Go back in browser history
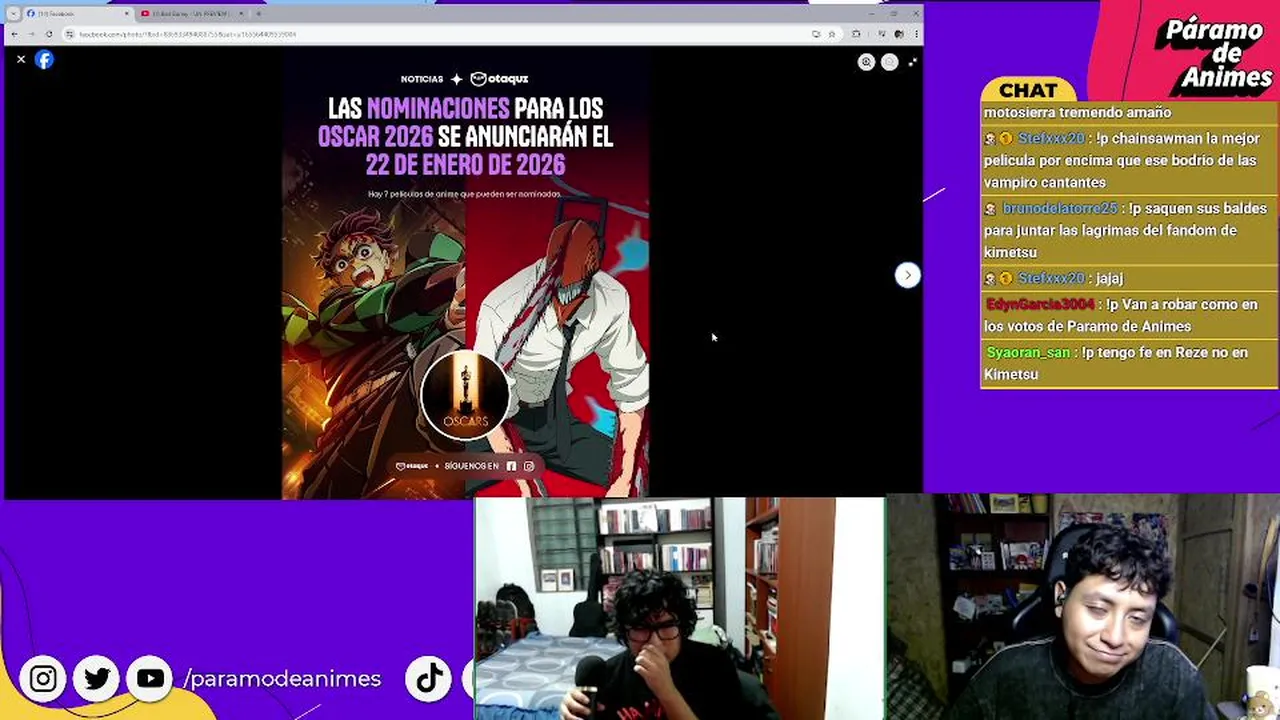1280x720 pixels. tap(14, 34)
